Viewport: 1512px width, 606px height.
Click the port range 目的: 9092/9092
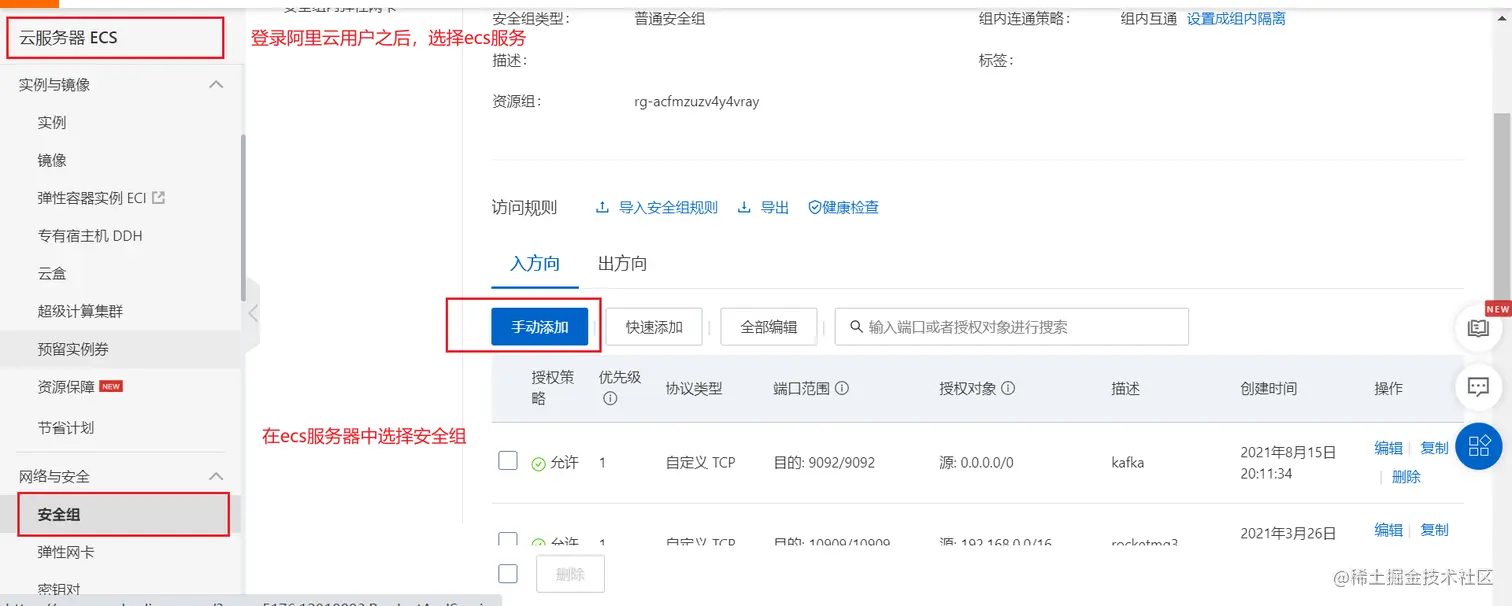coord(824,463)
